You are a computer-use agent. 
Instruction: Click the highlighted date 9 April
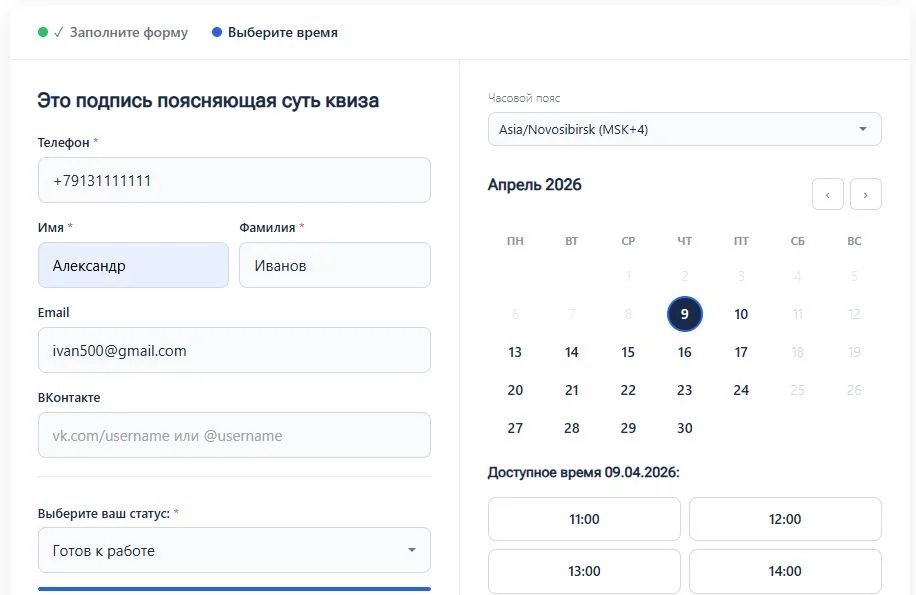tap(684, 314)
